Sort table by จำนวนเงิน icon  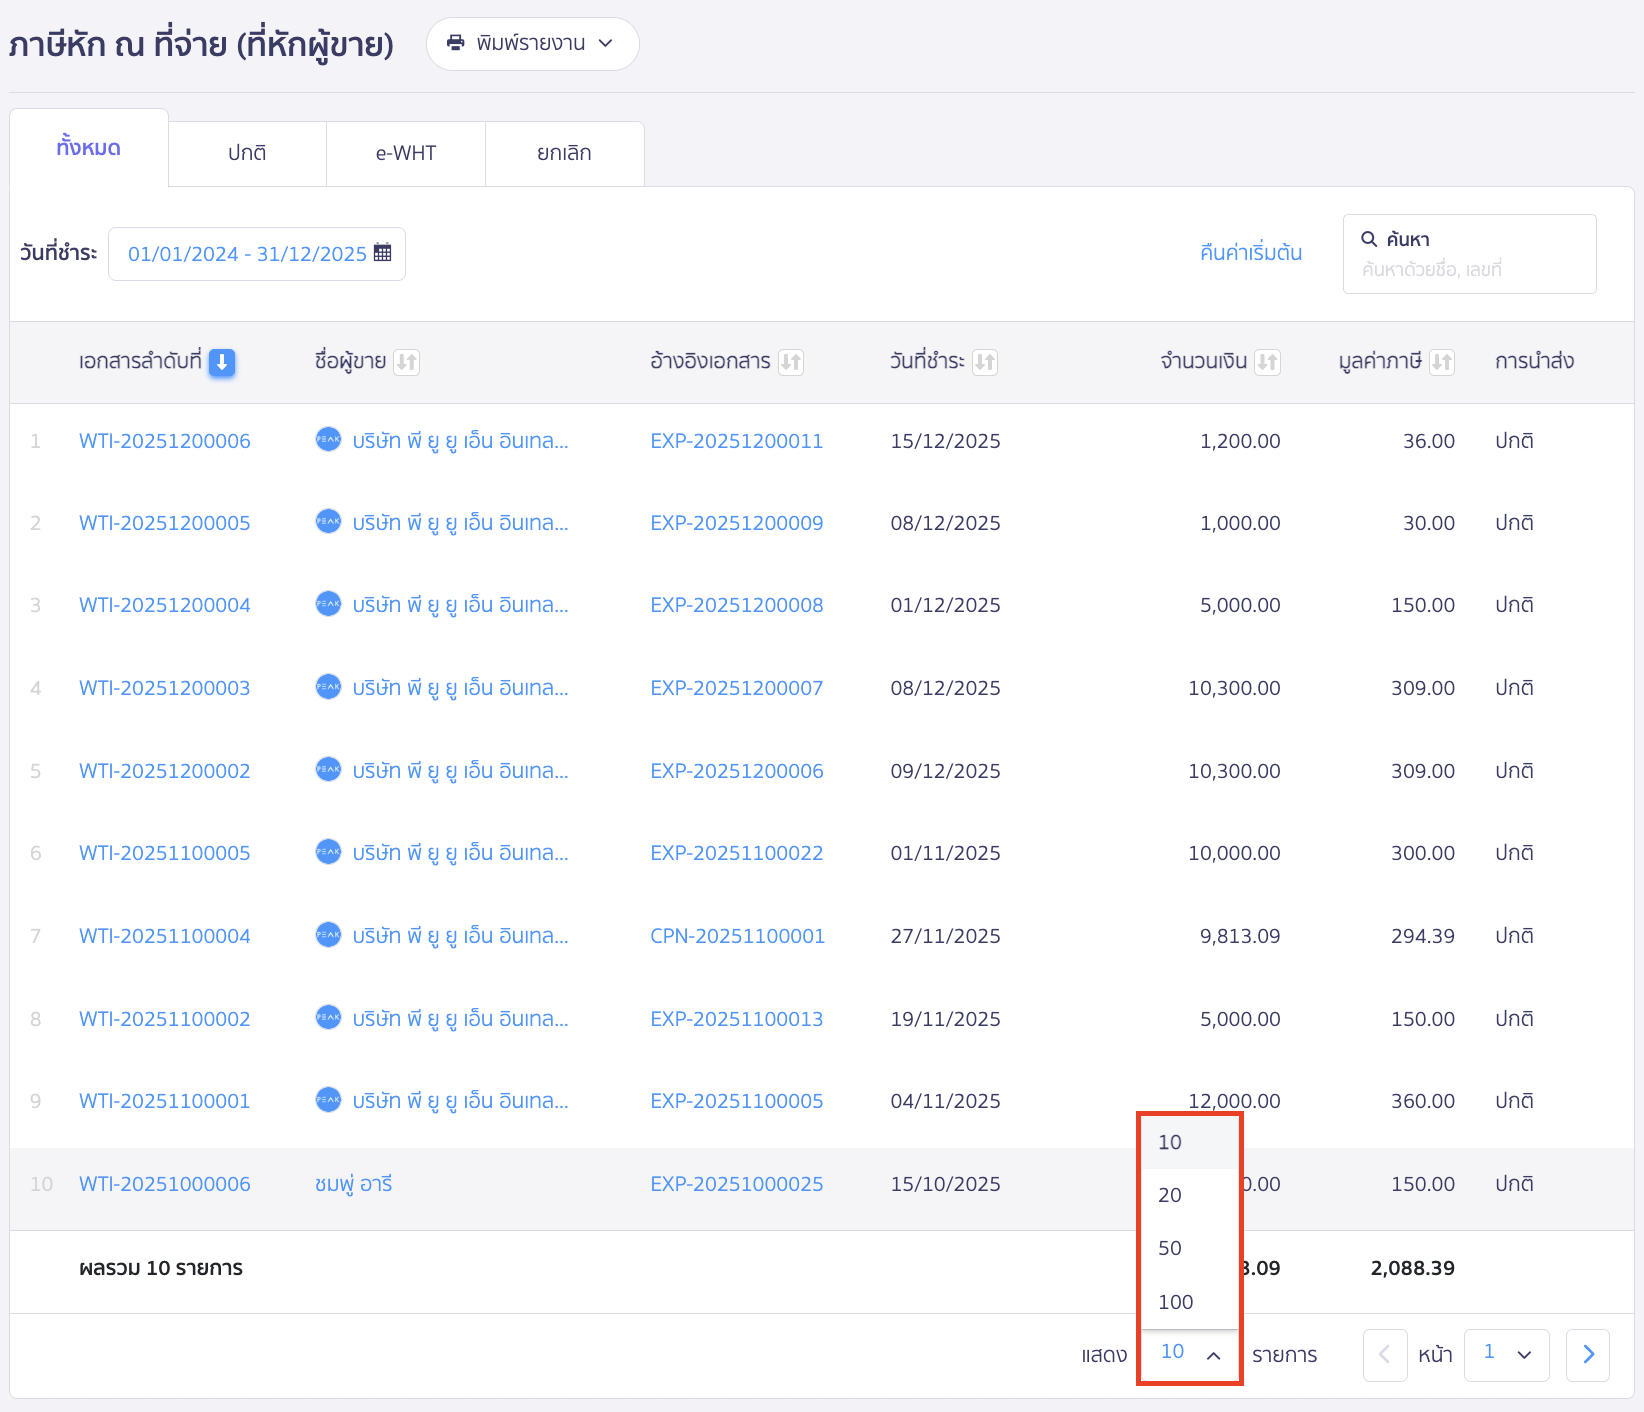(x=1267, y=362)
